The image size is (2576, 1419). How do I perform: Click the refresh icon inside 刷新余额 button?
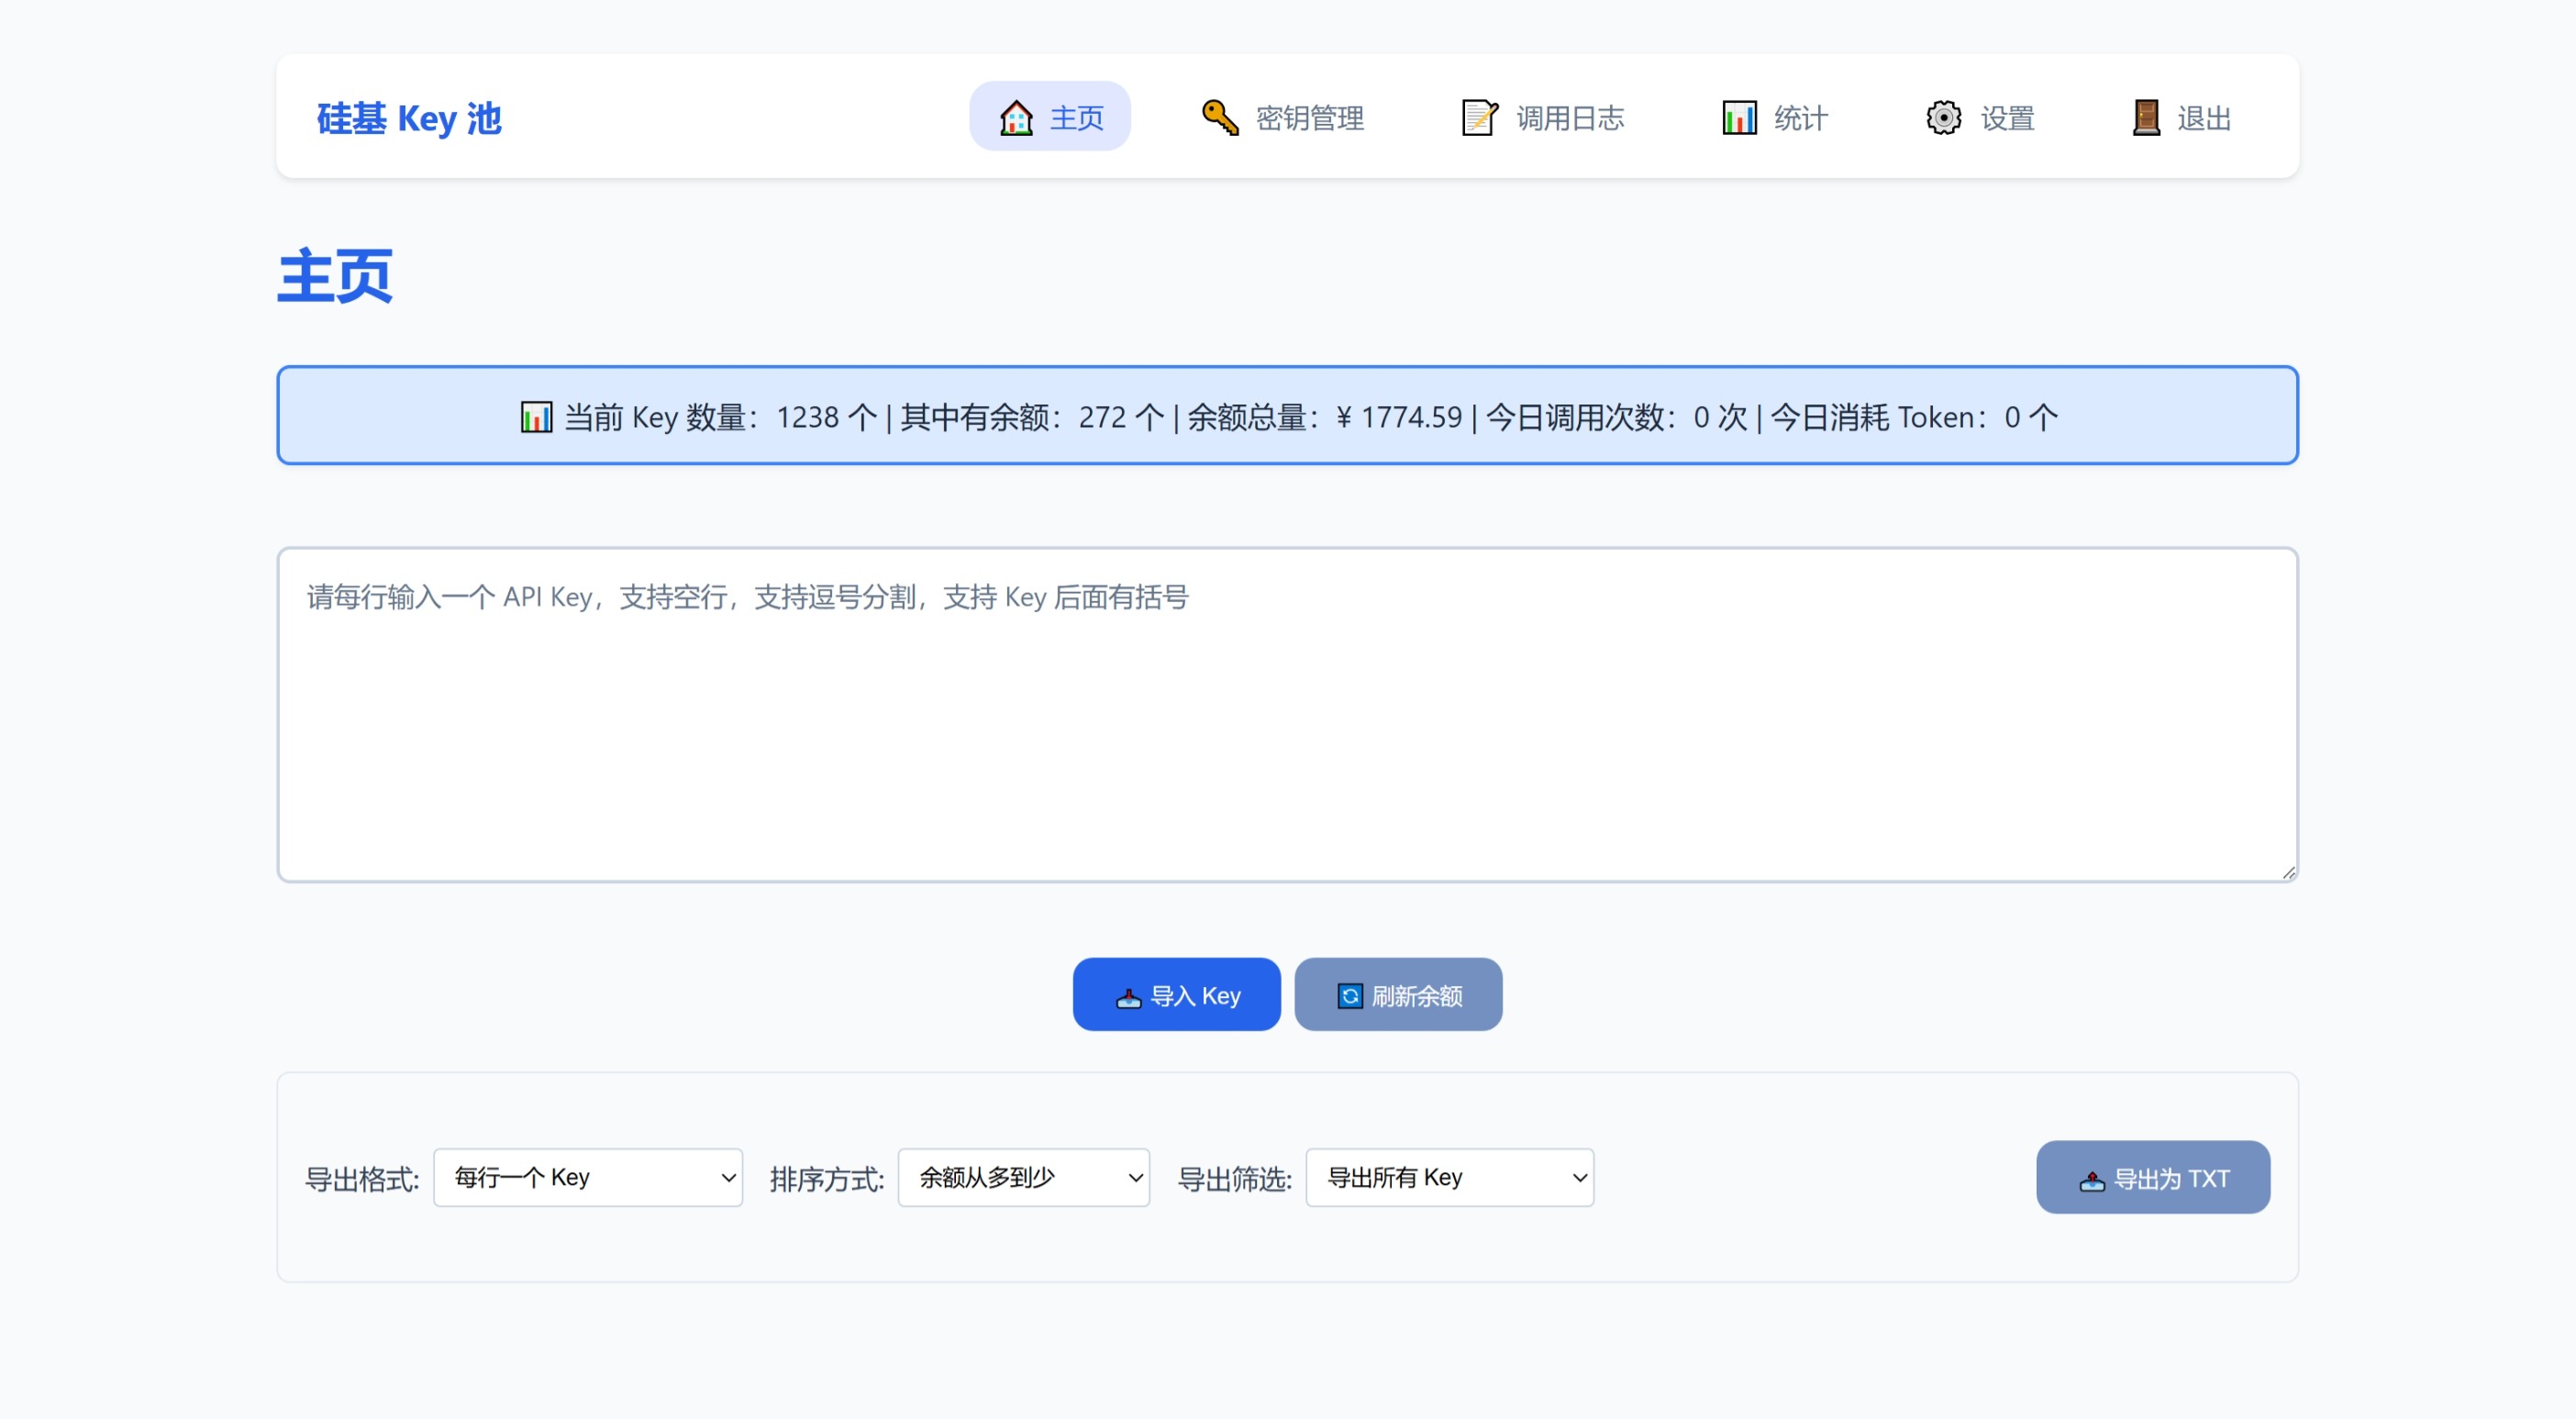point(1350,994)
